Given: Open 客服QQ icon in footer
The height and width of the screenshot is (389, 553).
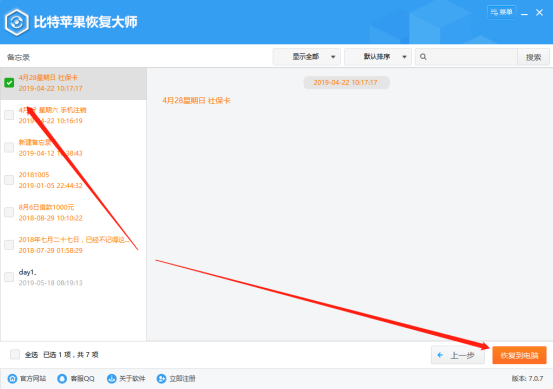Looking at the screenshot, I should [x=62, y=378].
